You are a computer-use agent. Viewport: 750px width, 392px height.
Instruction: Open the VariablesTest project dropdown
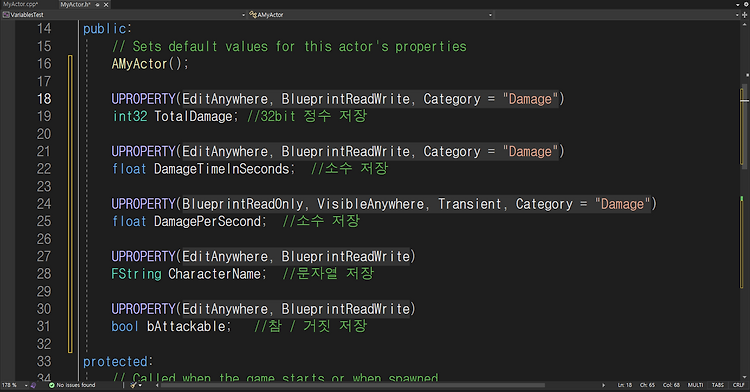pyautogui.click(x=123, y=15)
